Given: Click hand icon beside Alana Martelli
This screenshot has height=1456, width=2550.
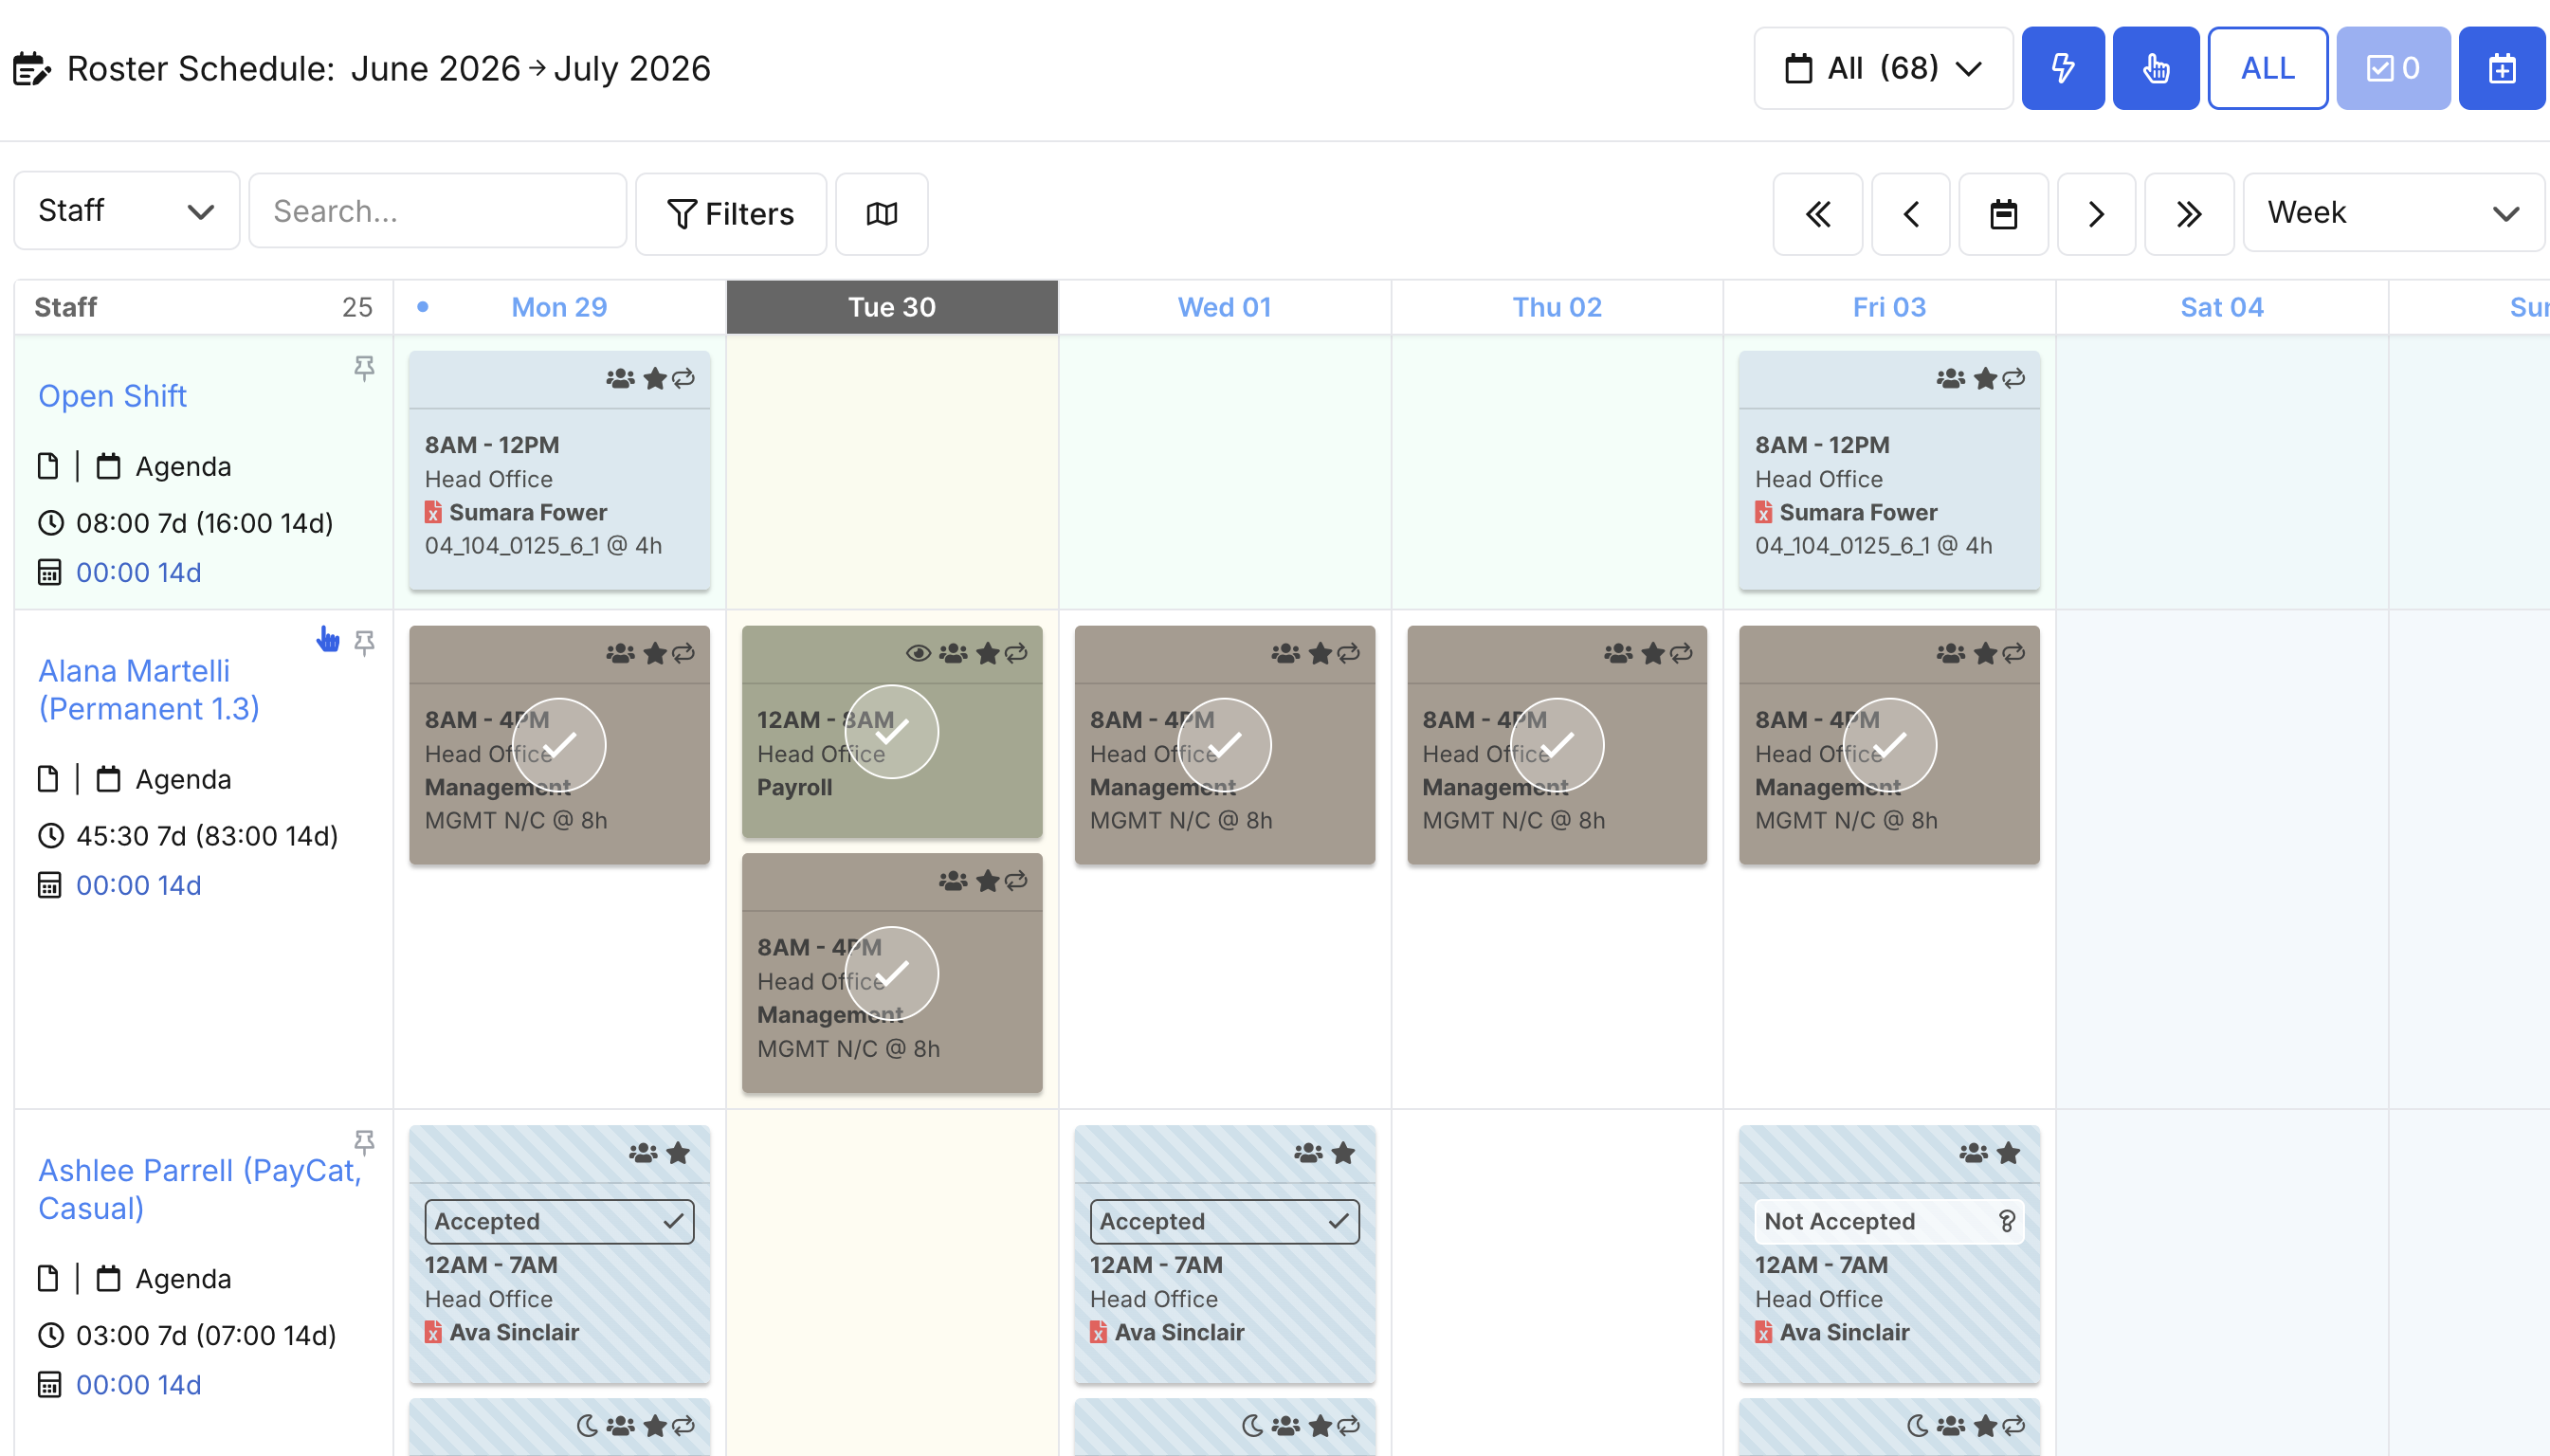Looking at the screenshot, I should pyautogui.click(x=328, y=639).
